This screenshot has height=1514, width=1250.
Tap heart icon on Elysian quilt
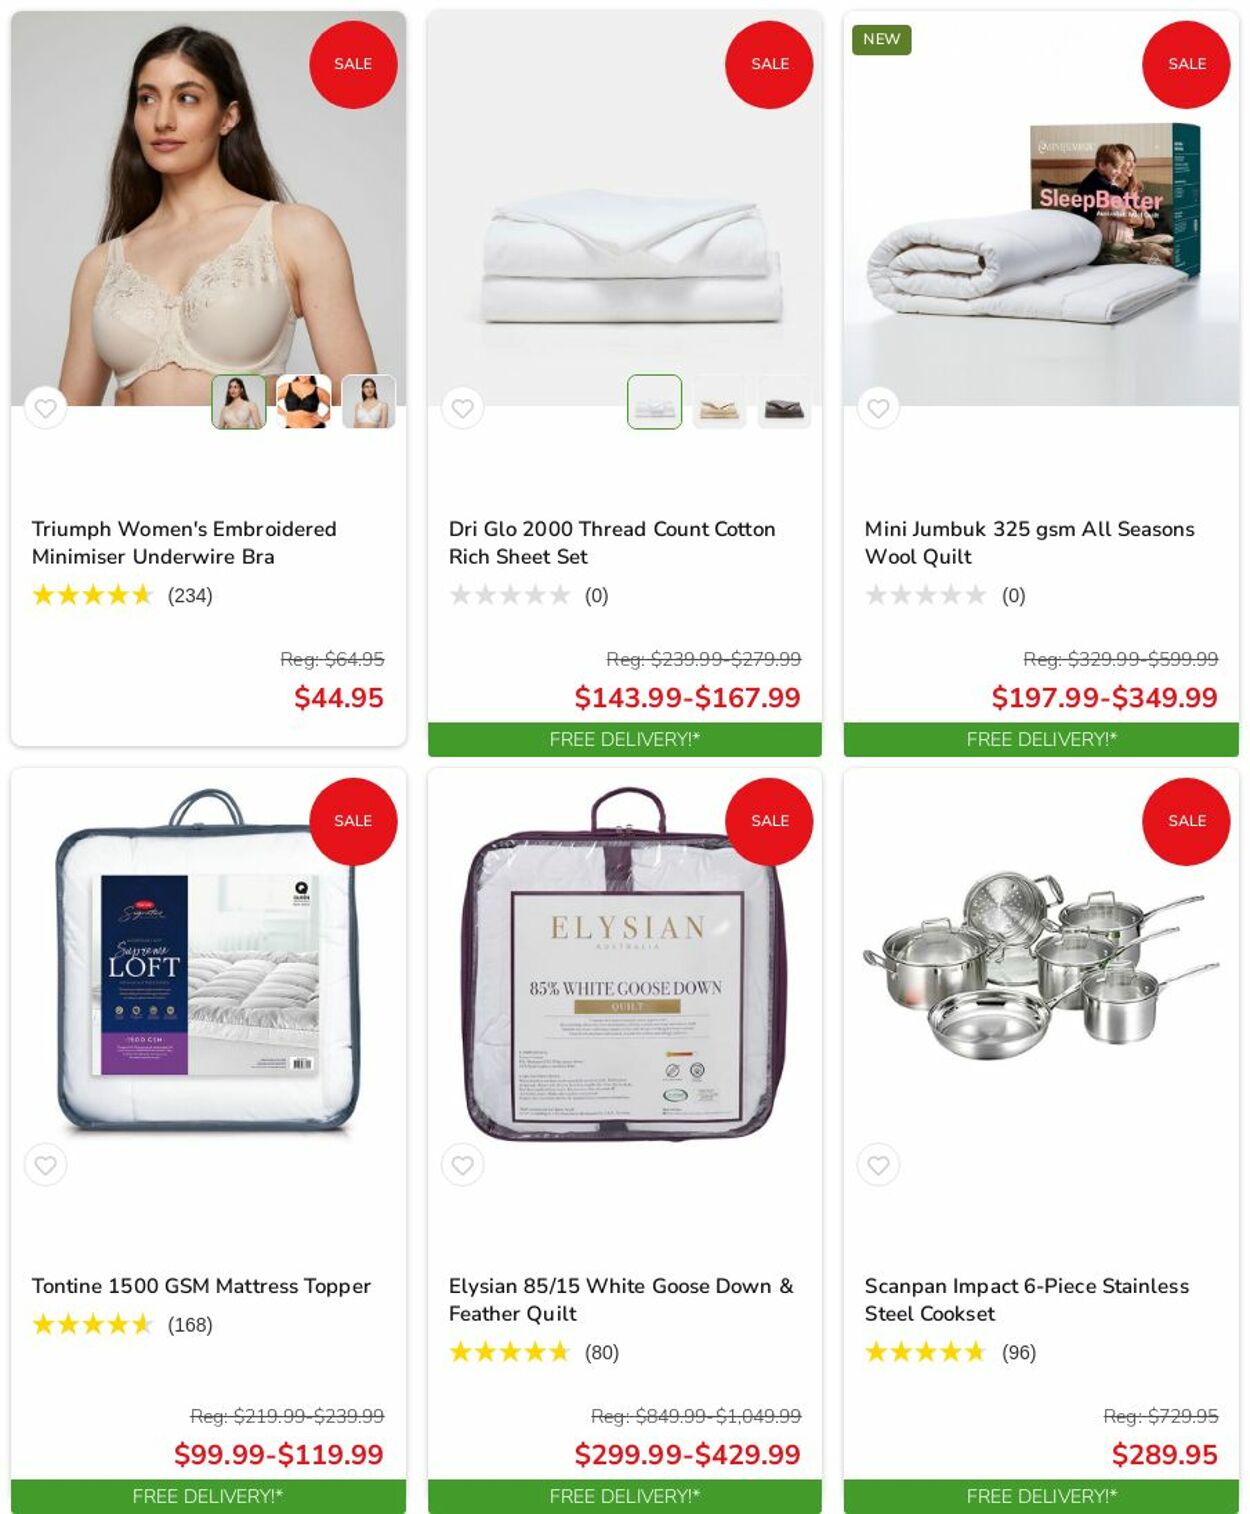coord(462,1165)
